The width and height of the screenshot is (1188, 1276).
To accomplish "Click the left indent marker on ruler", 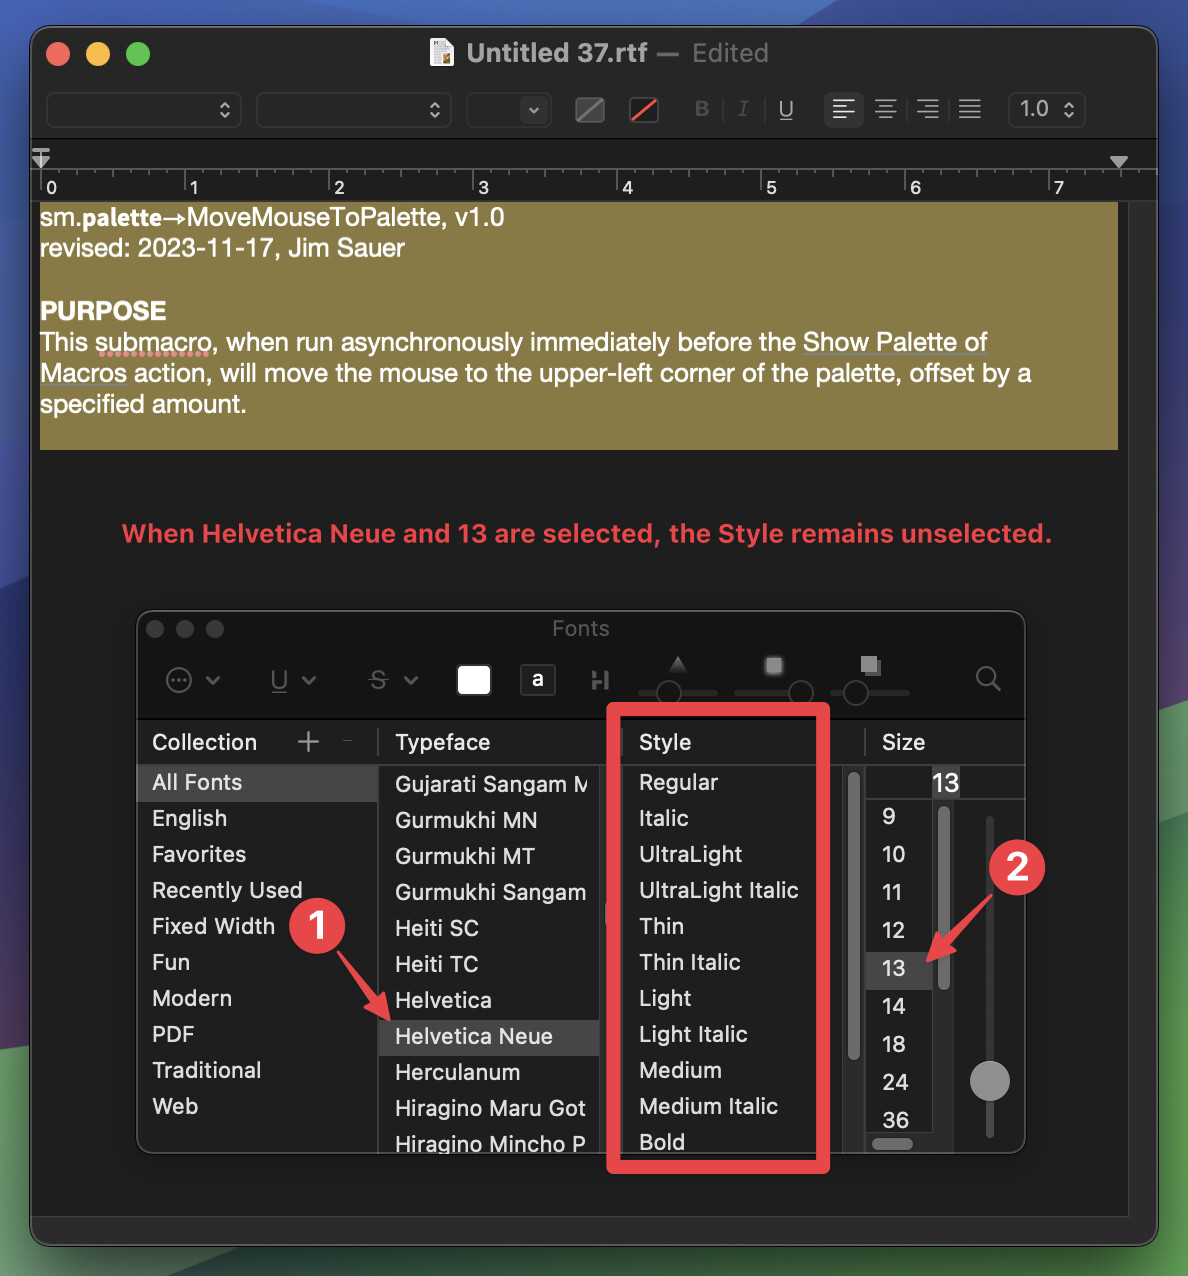I will click(x=41, y=158).
